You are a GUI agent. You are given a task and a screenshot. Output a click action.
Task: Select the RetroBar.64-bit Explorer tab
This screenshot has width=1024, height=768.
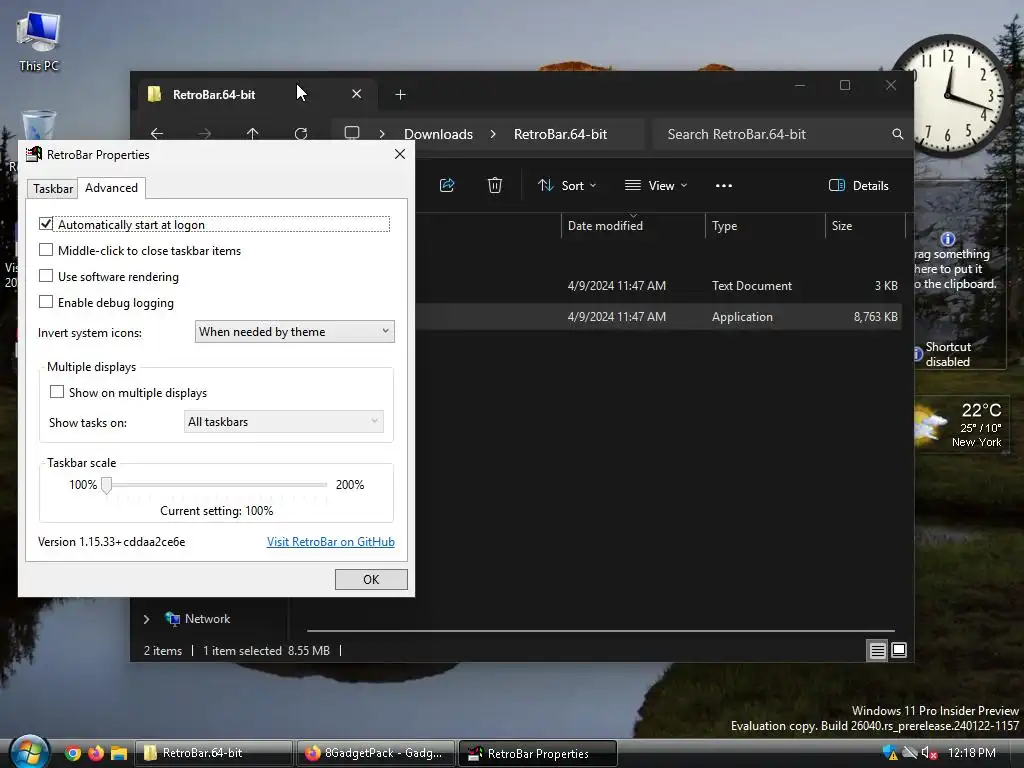coord(257,95)
